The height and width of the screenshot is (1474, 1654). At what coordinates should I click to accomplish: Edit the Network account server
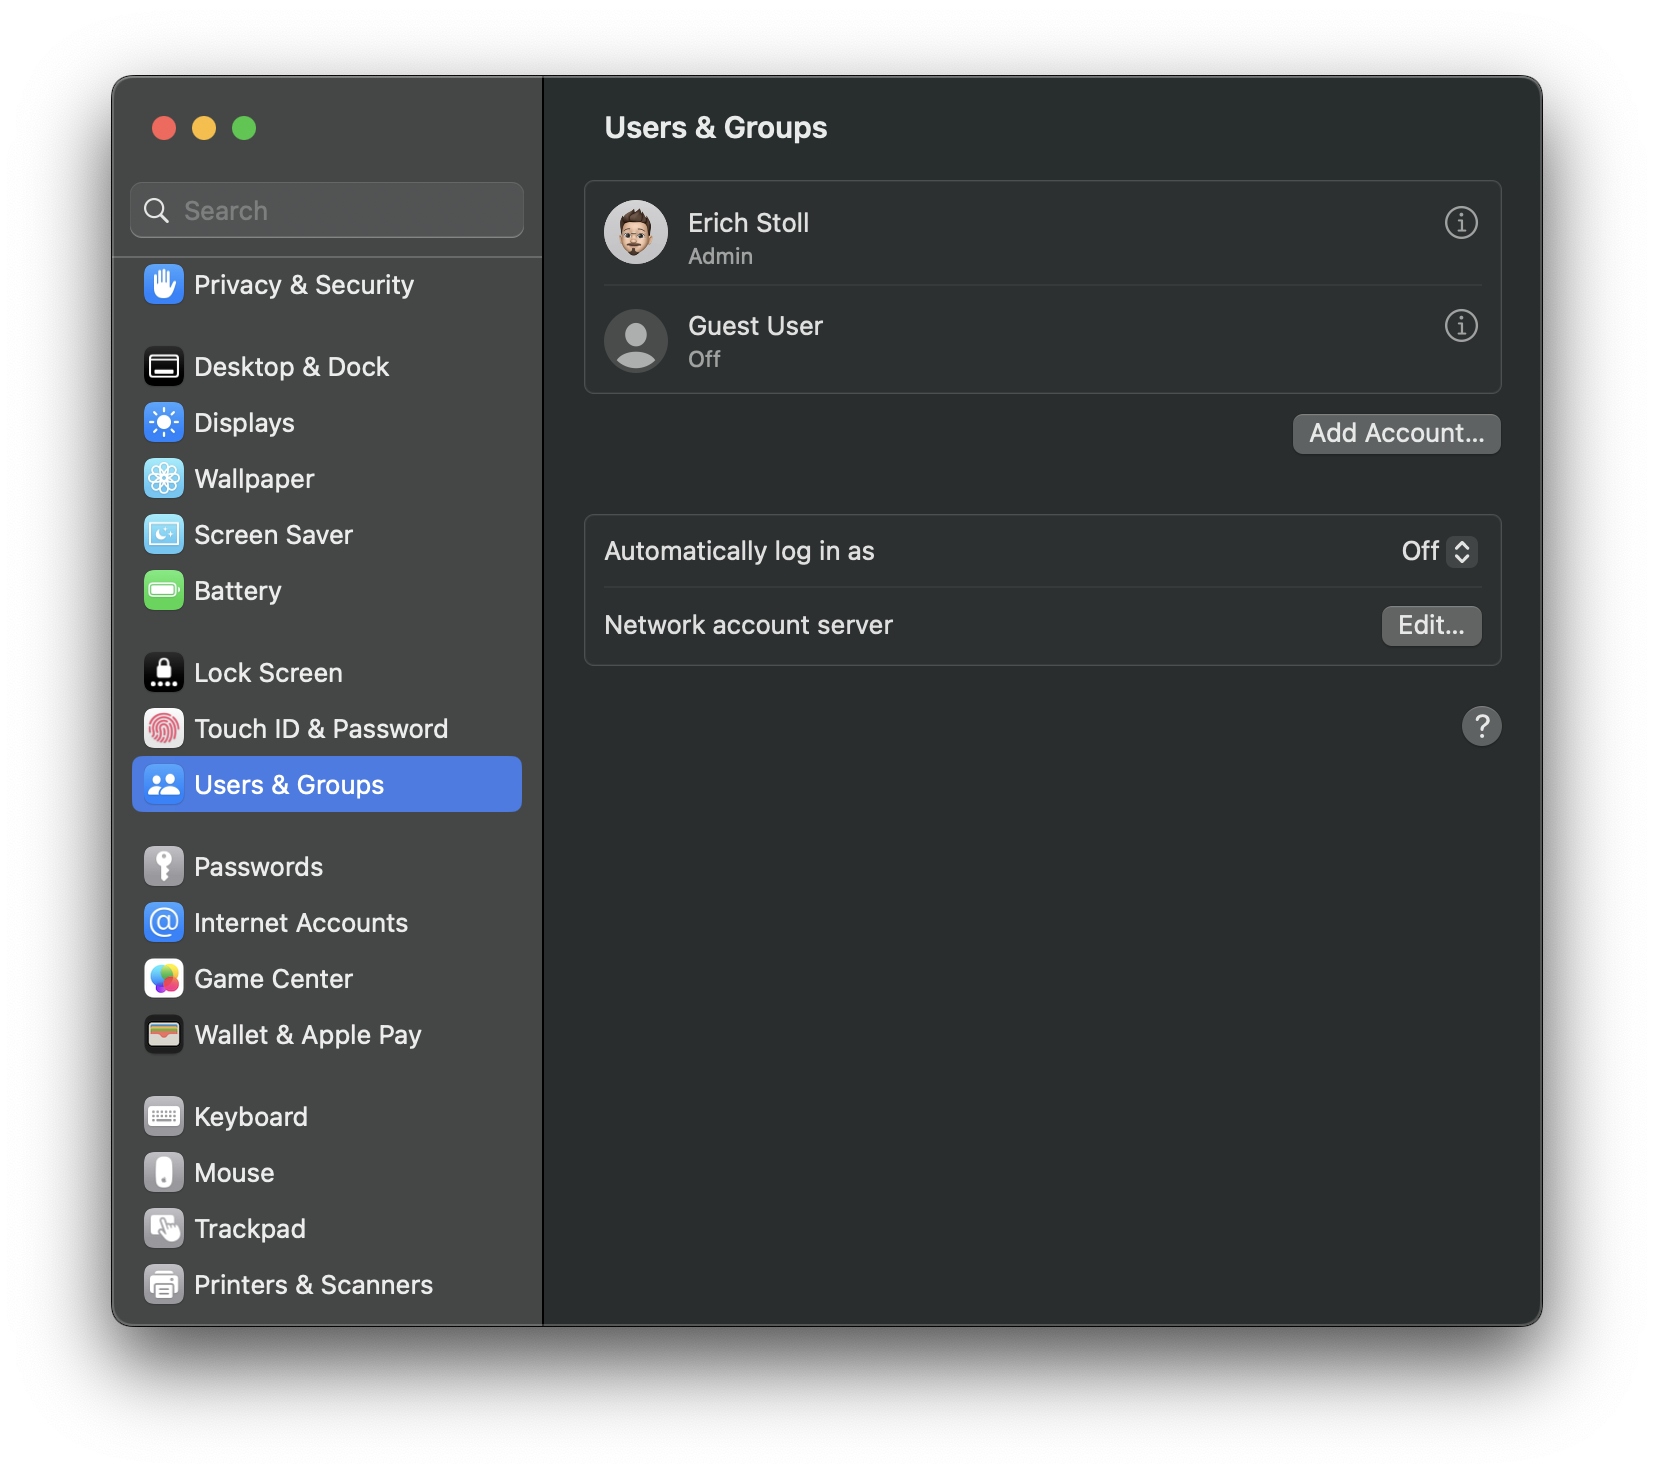coord(1431,625)
